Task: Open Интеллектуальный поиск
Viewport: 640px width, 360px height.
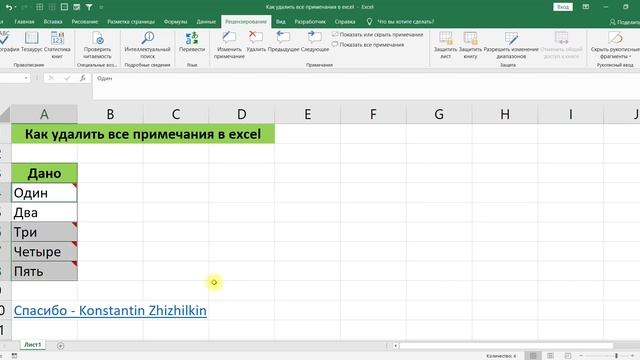Action: (x=147, y=45)
